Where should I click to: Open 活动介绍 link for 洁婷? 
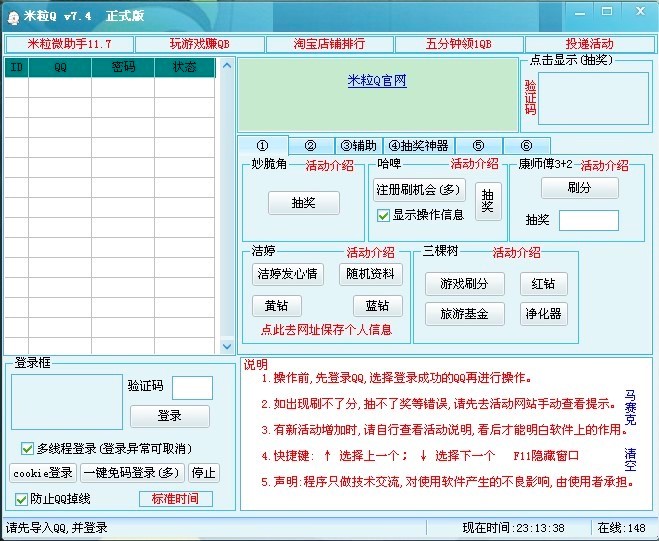[370, 252]
